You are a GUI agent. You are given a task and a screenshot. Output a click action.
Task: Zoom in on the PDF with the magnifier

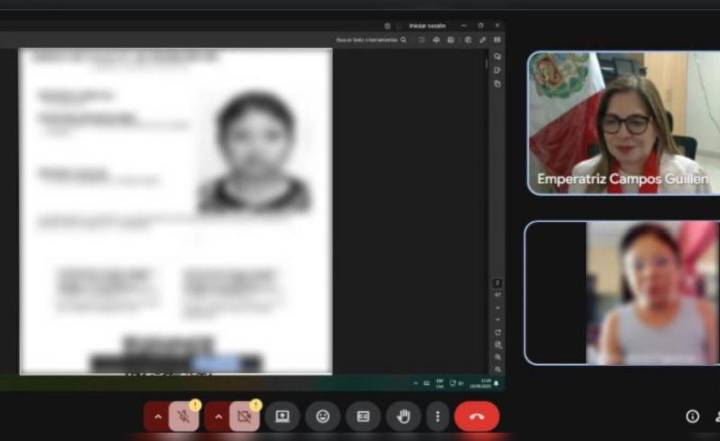pyautogui.click(x=497, y=357)
